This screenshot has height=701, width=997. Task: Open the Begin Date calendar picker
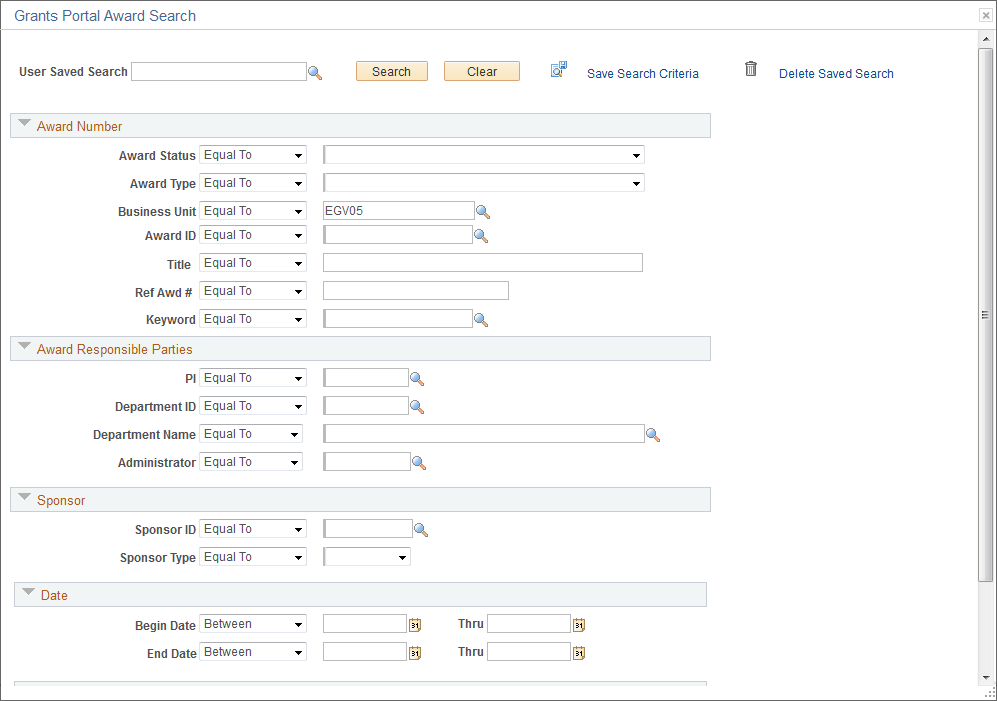click(x=414, y=623)
